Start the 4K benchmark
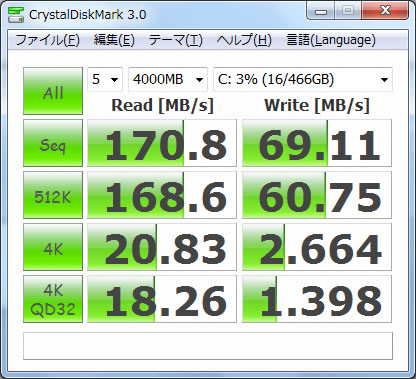The image size is (416, 379). coord(53,247)
